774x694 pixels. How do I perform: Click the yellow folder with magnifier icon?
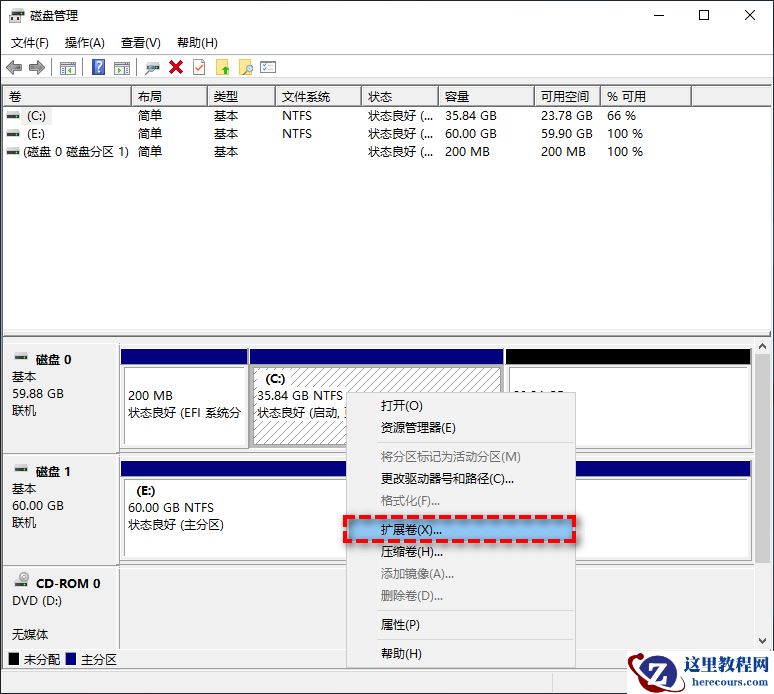coord(246,67)
